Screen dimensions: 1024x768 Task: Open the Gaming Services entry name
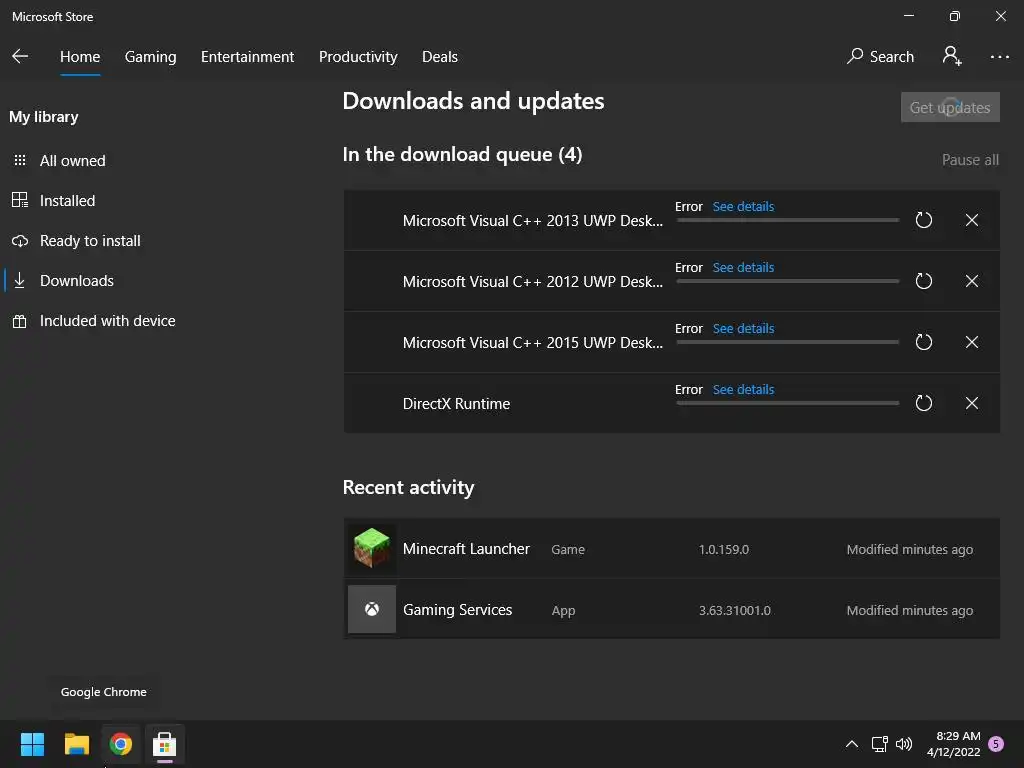coord(458,609)
